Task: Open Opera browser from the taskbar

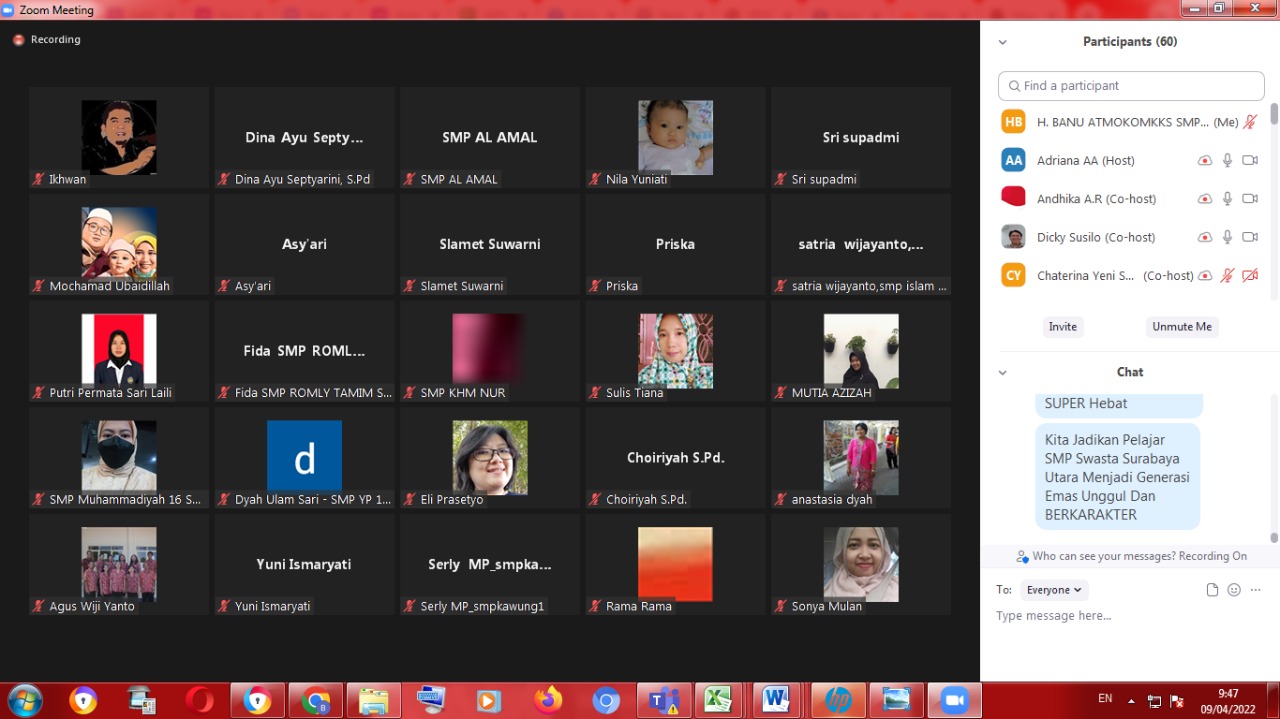Action: [199, 700]
